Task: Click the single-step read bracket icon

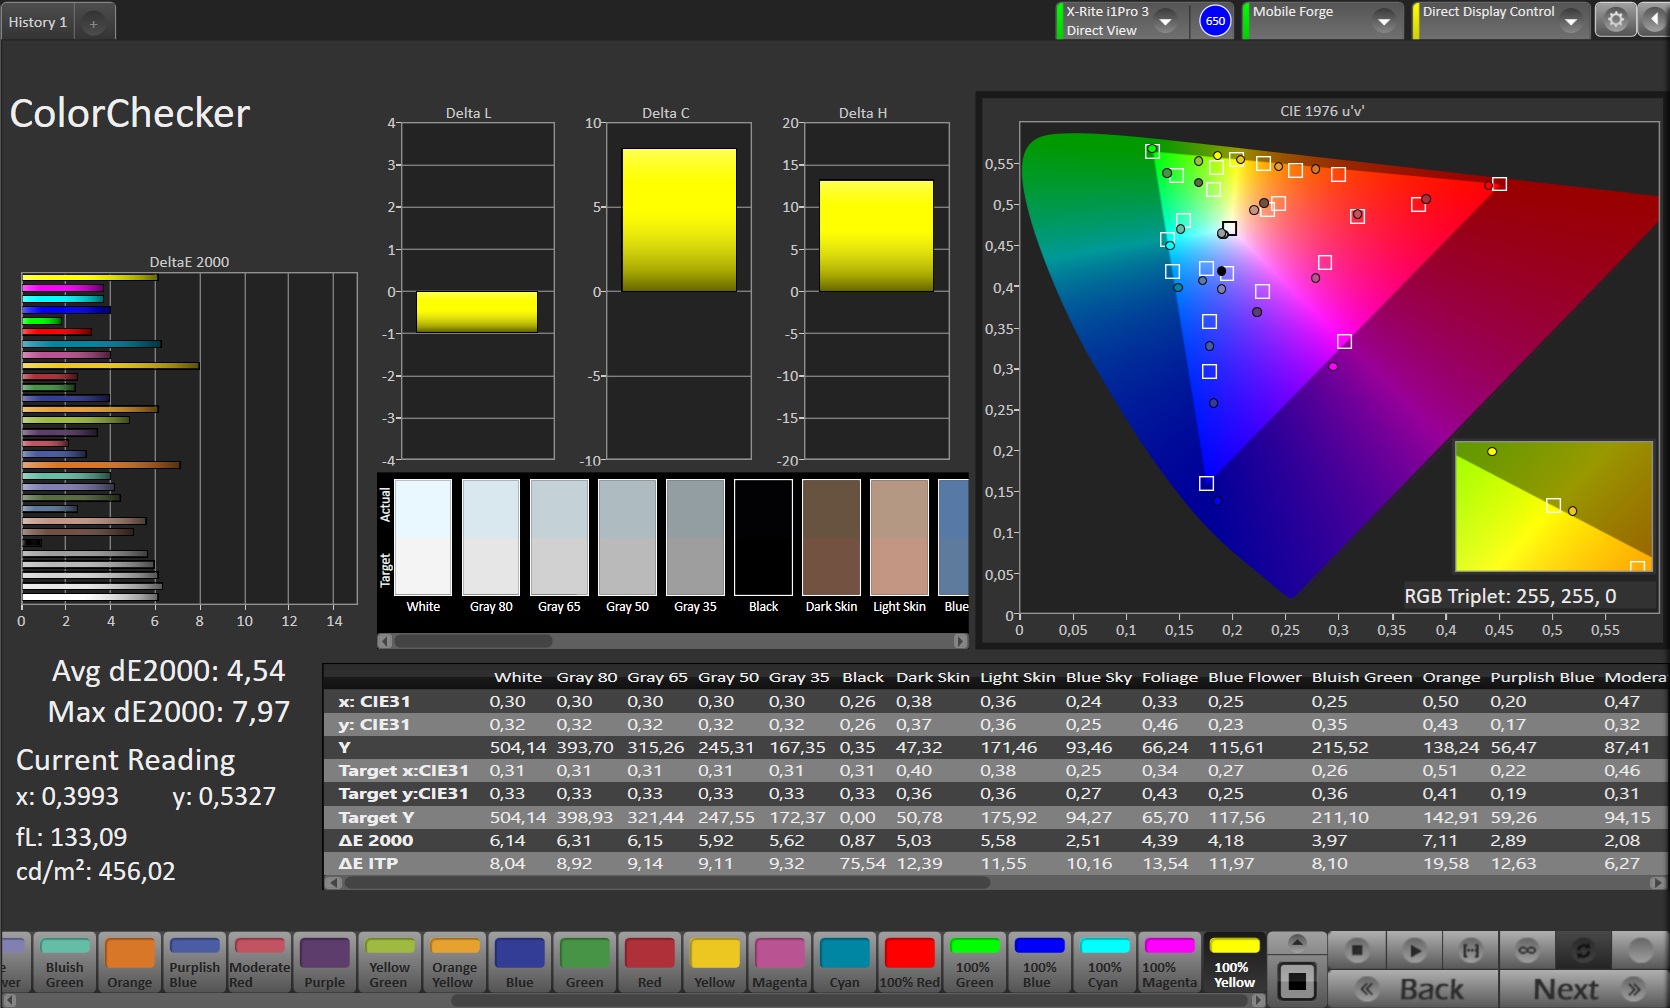Action: pos(1470,950)
